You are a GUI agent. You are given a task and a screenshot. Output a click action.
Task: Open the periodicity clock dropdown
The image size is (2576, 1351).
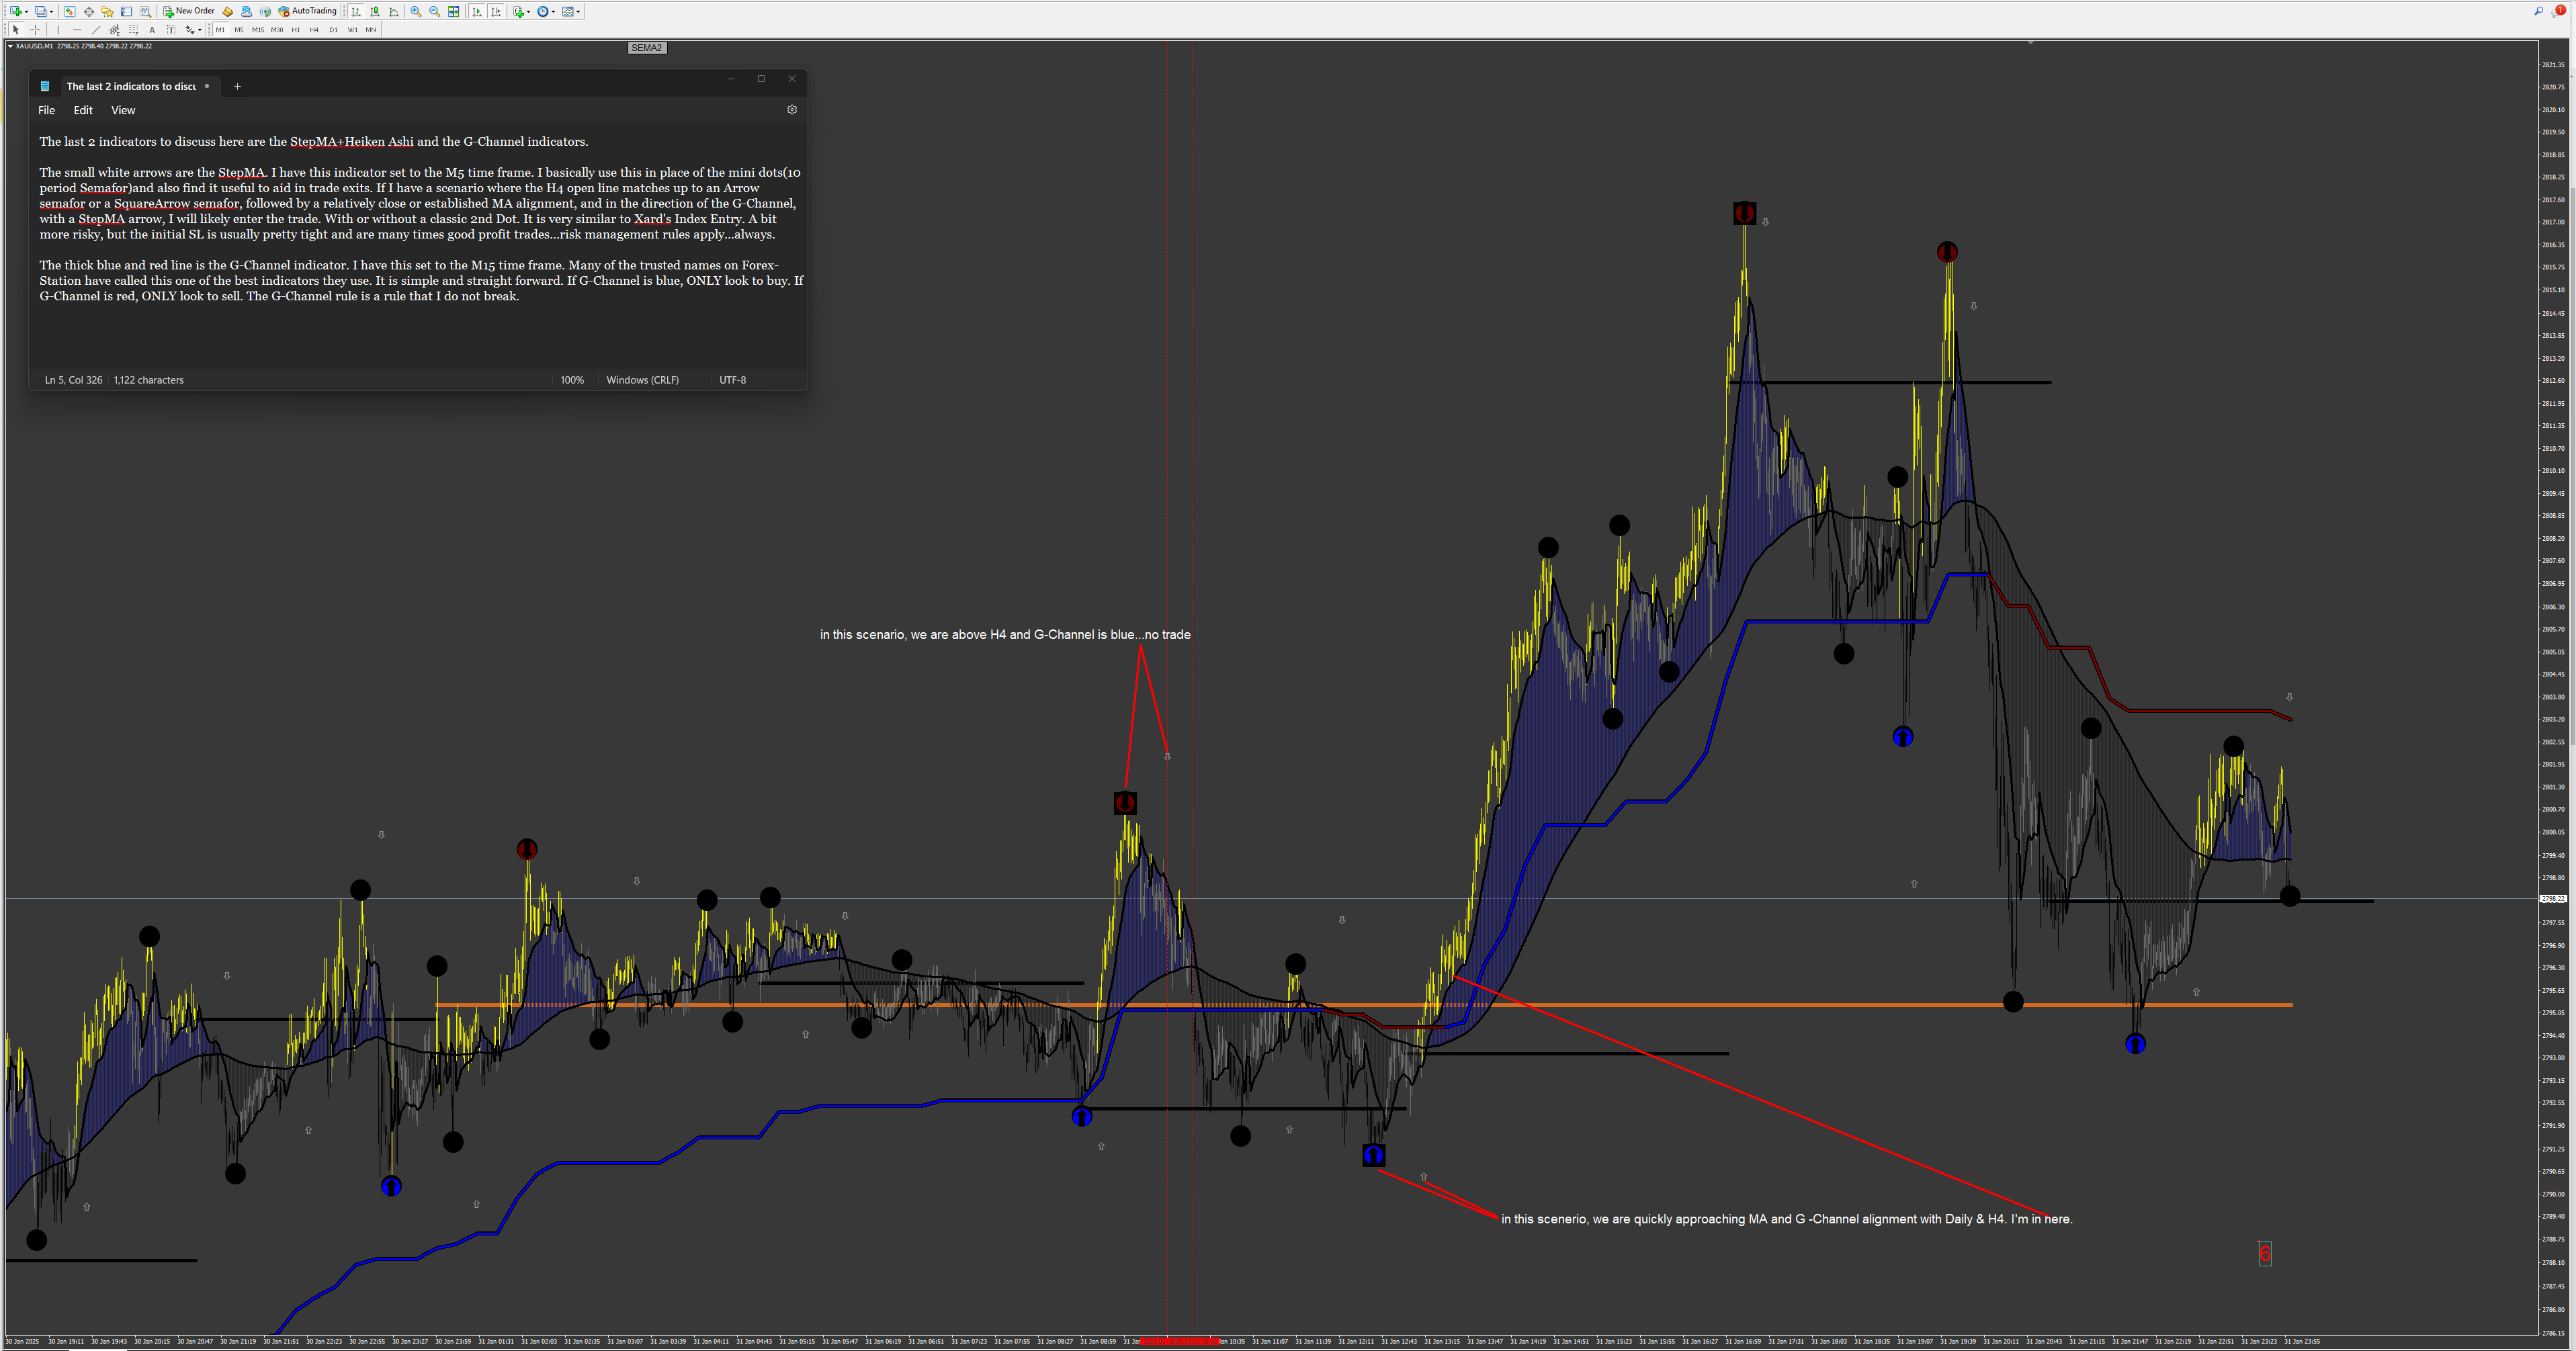pyautogui.click(x=554, y=11)
